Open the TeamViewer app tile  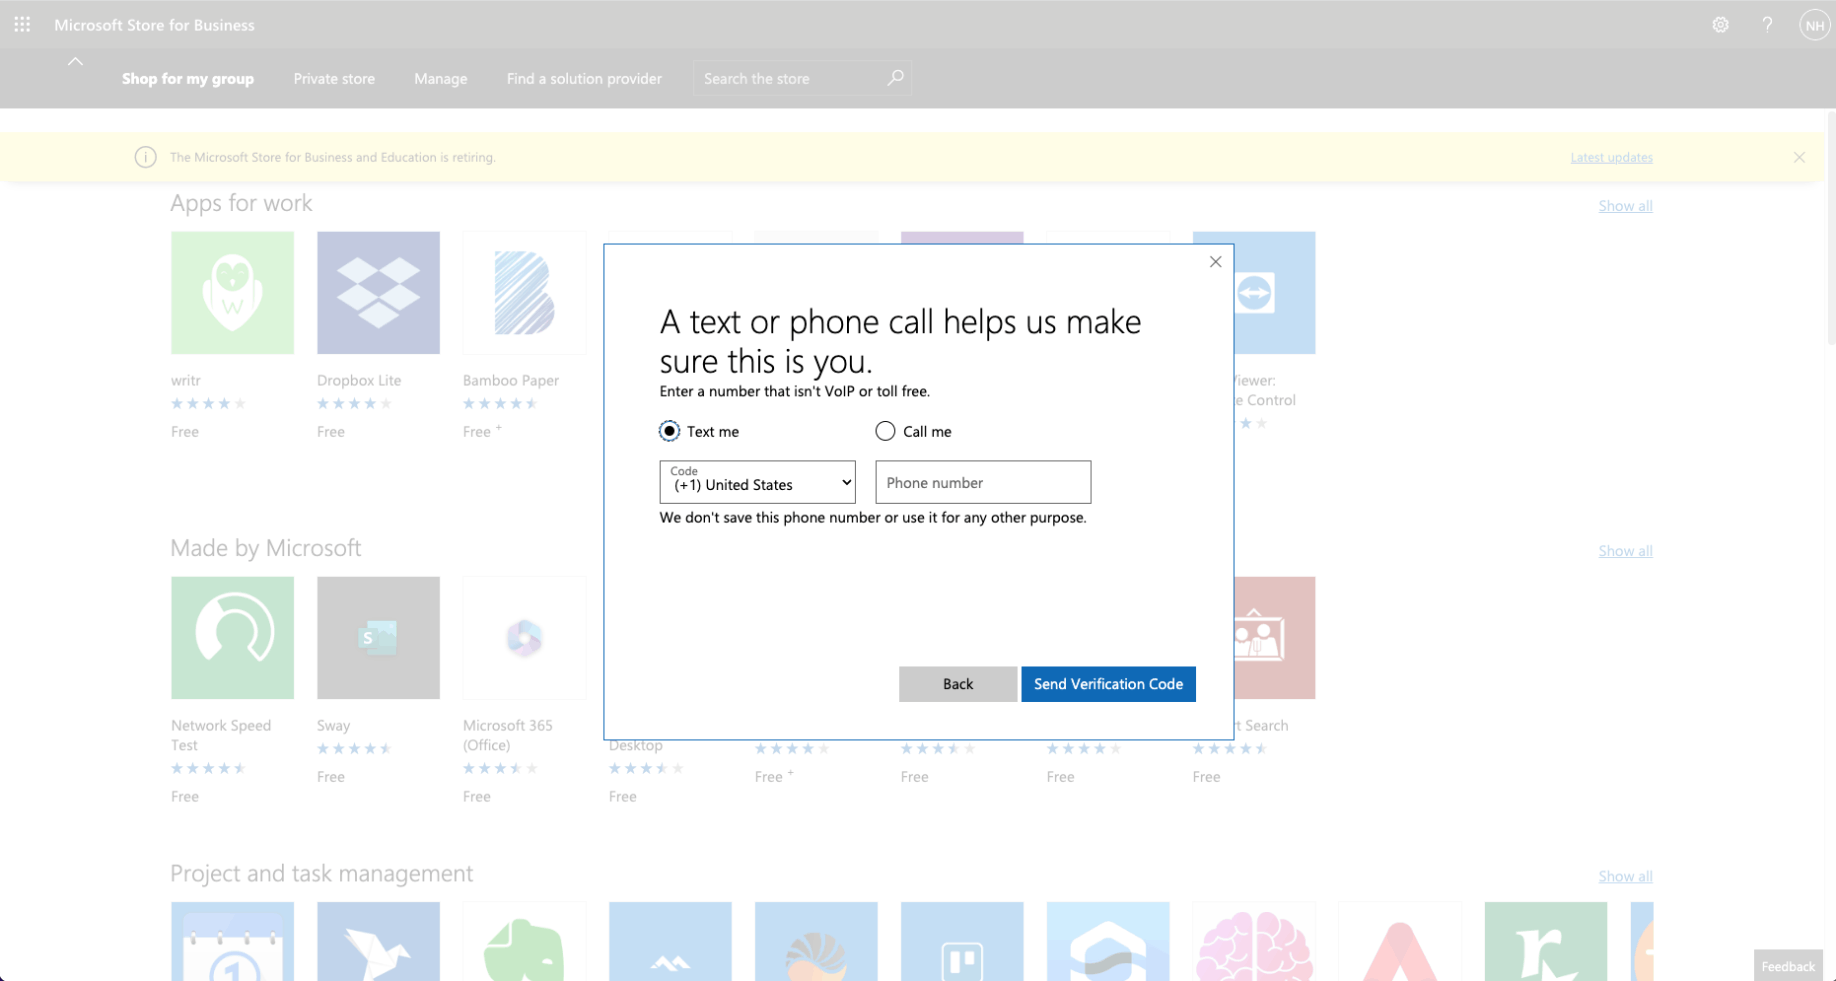1275,293
